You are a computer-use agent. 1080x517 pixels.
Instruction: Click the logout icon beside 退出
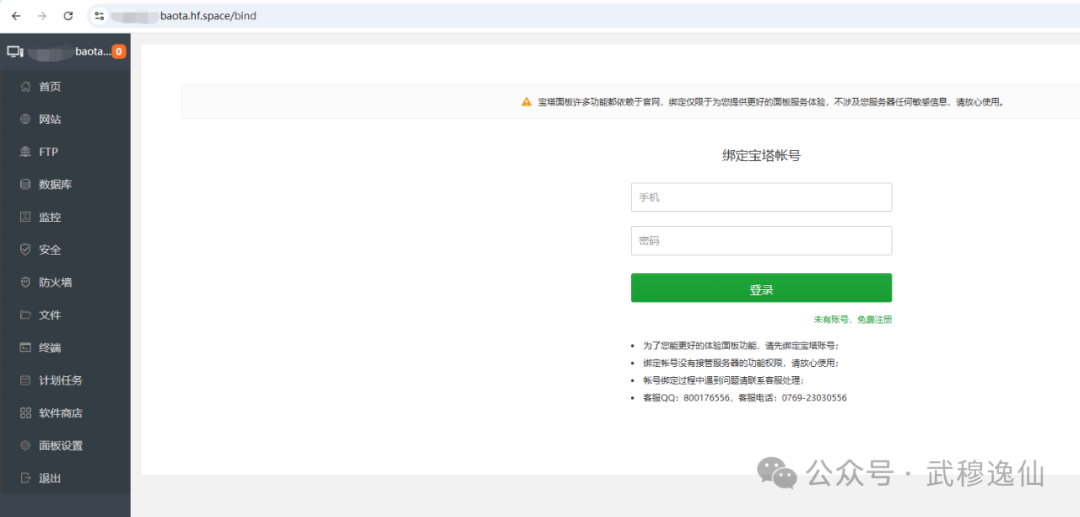[25, 478]
